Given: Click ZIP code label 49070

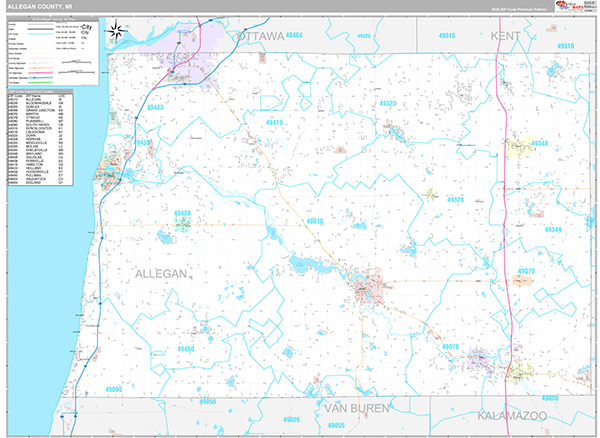Looking at the screenshot, I should pyautogui.click(x=526, y=271).
